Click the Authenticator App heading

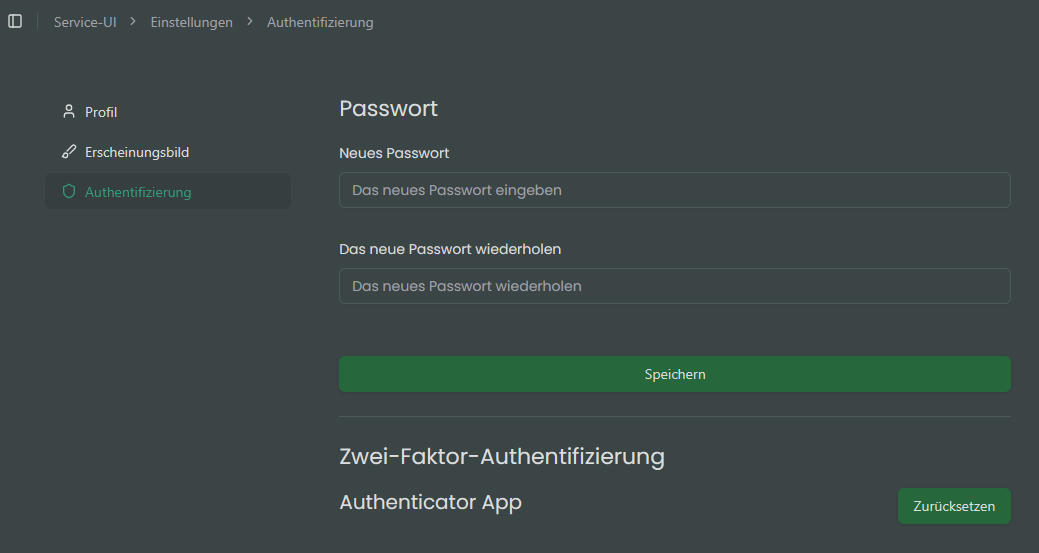(430, 502)
